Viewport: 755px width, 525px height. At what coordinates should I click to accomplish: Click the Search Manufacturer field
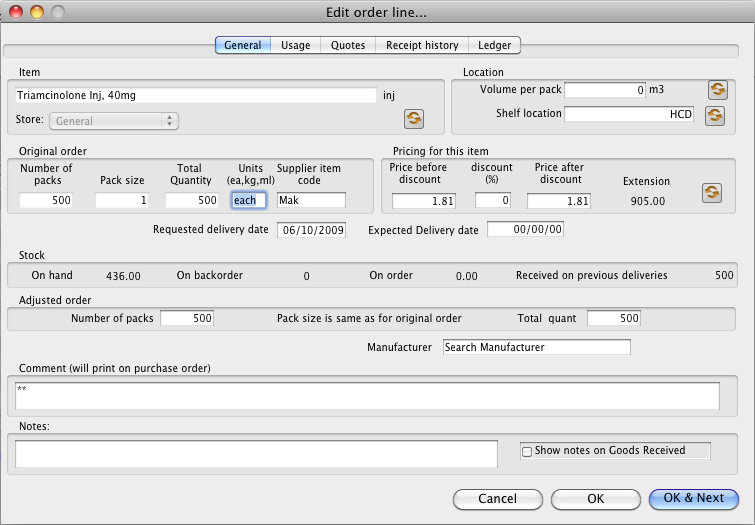536,347
